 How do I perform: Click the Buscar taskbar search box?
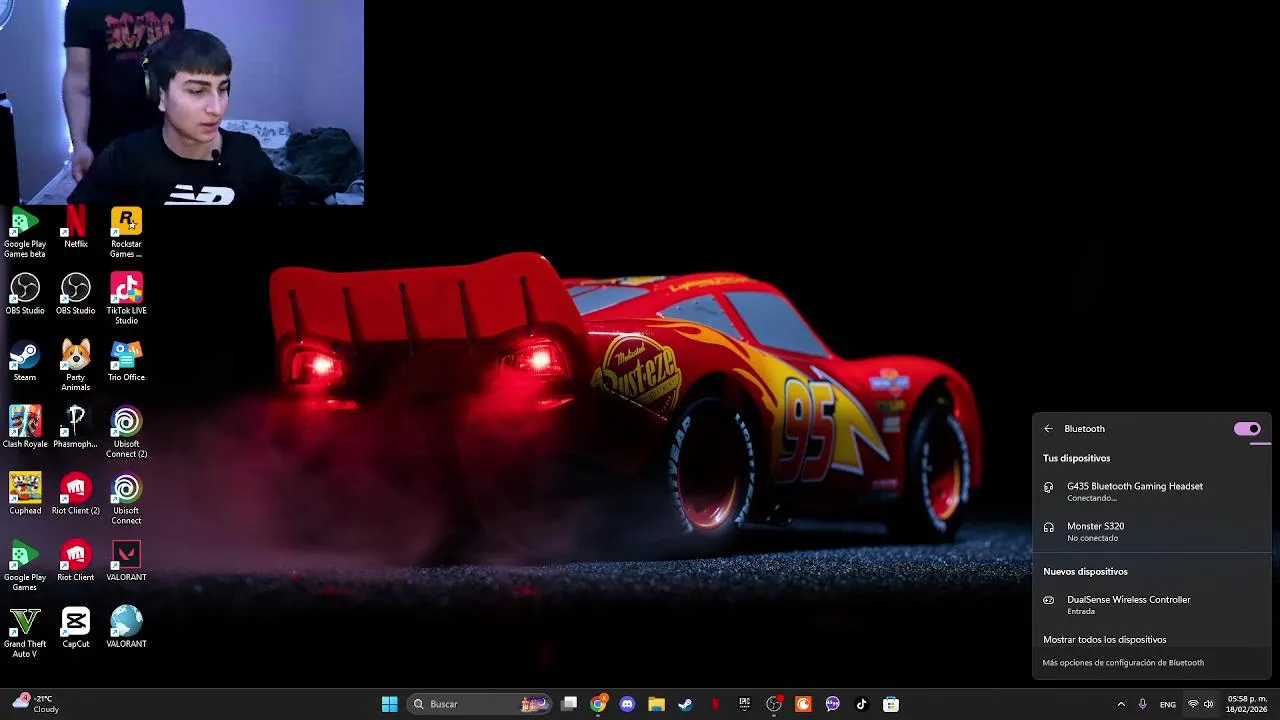coord(480,704)
